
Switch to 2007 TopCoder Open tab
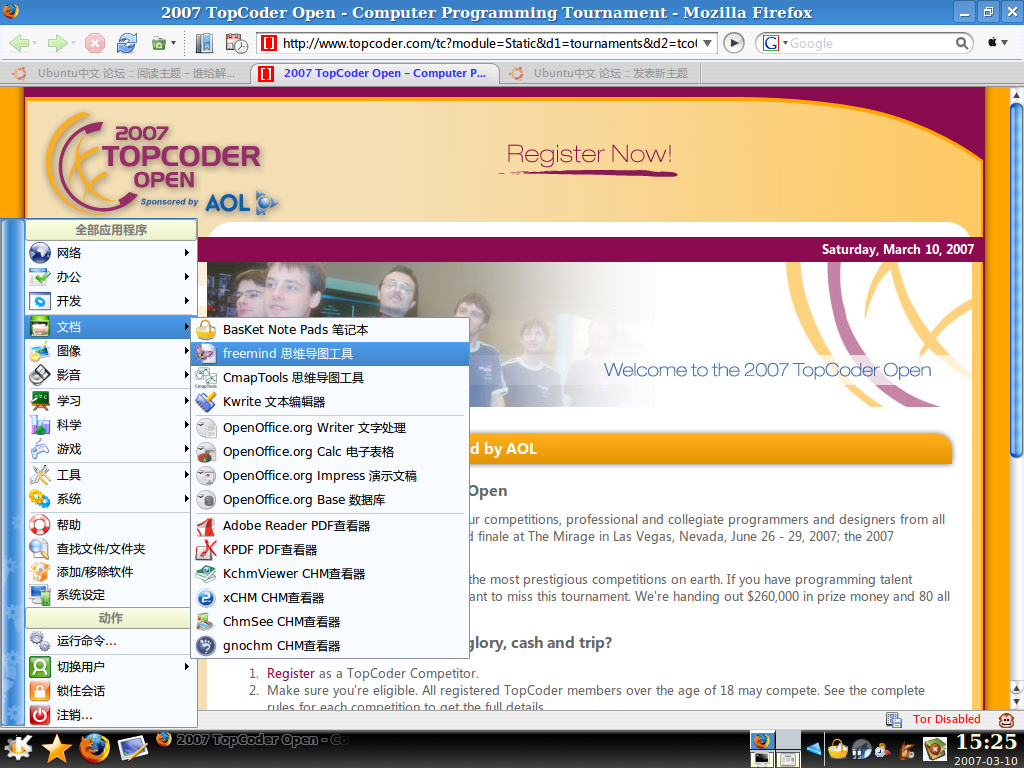pos(375,73)
